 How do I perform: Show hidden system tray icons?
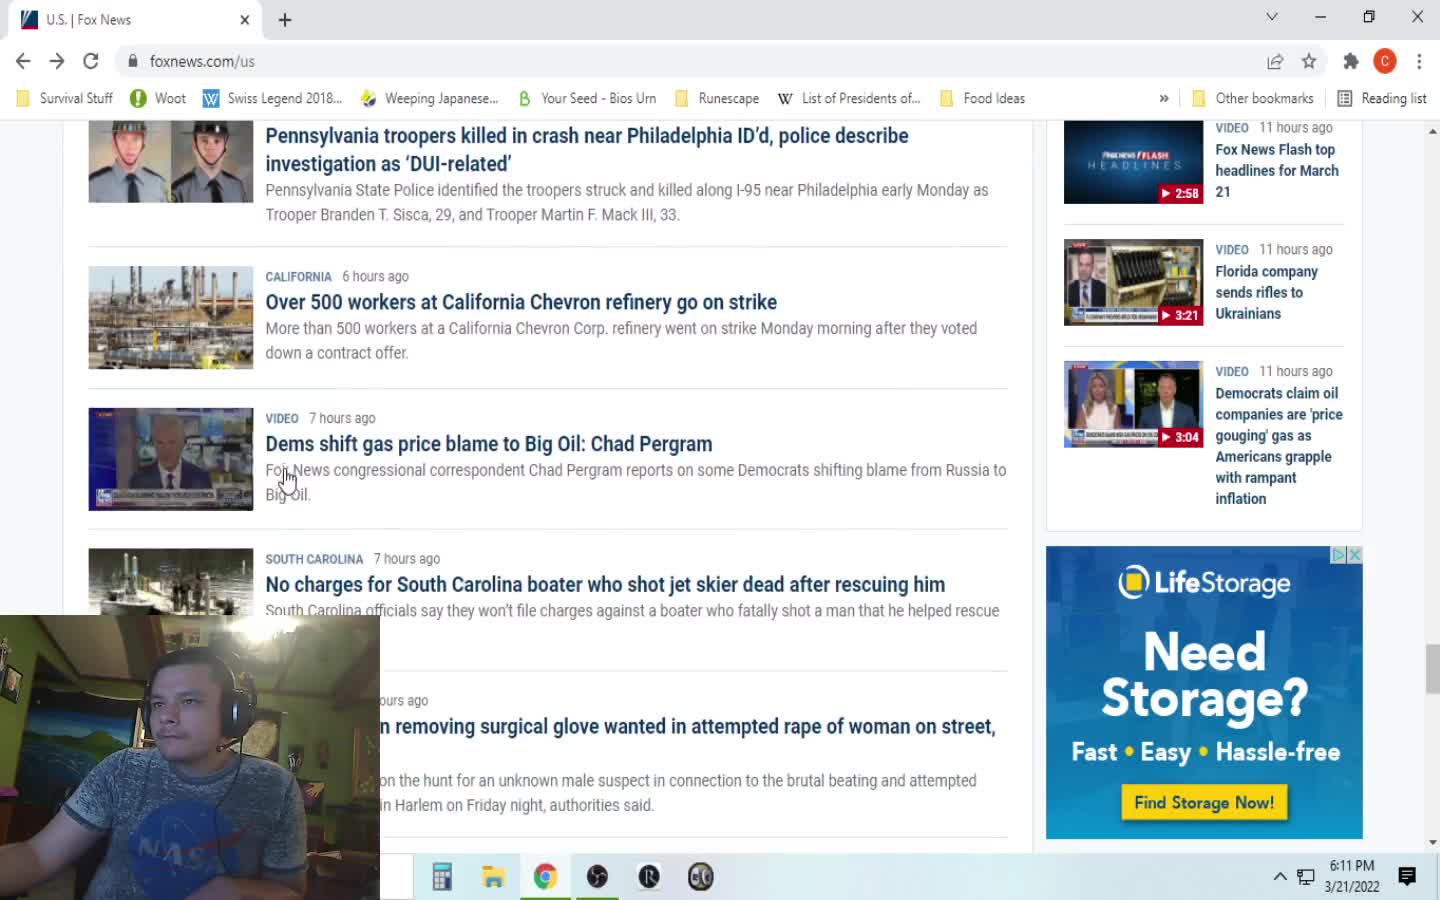[x=1280, y=877]
